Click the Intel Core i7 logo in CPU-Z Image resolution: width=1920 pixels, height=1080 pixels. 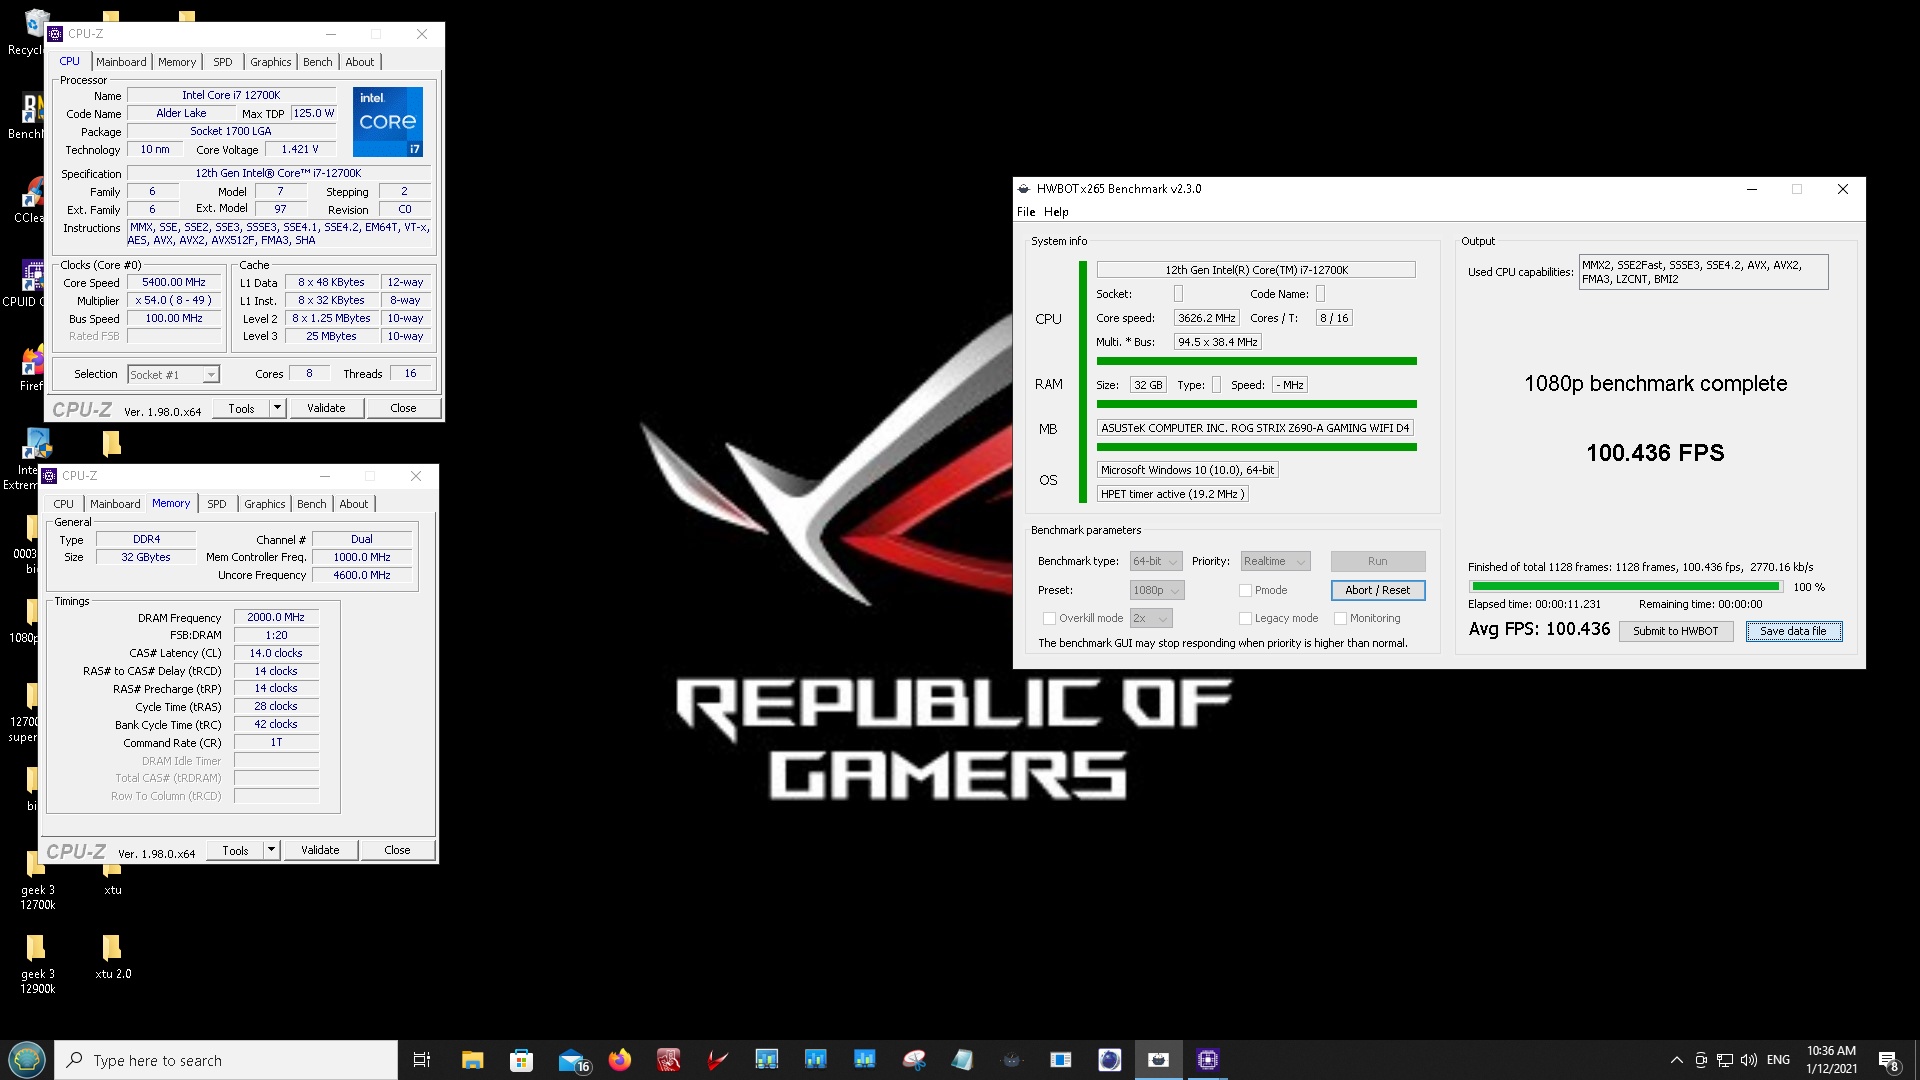pyautogui.click(x=388, y=121)
